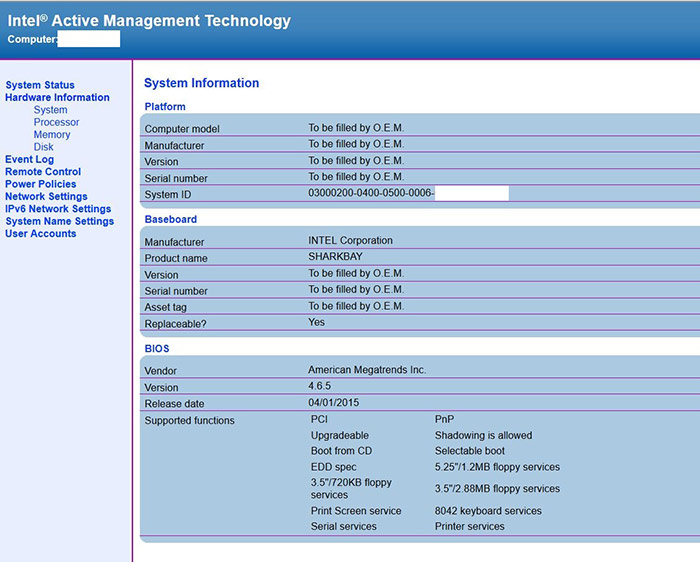700x562 pixels.
Task: Click the Baseboard section heading
Action: click(x=171, y=219)
